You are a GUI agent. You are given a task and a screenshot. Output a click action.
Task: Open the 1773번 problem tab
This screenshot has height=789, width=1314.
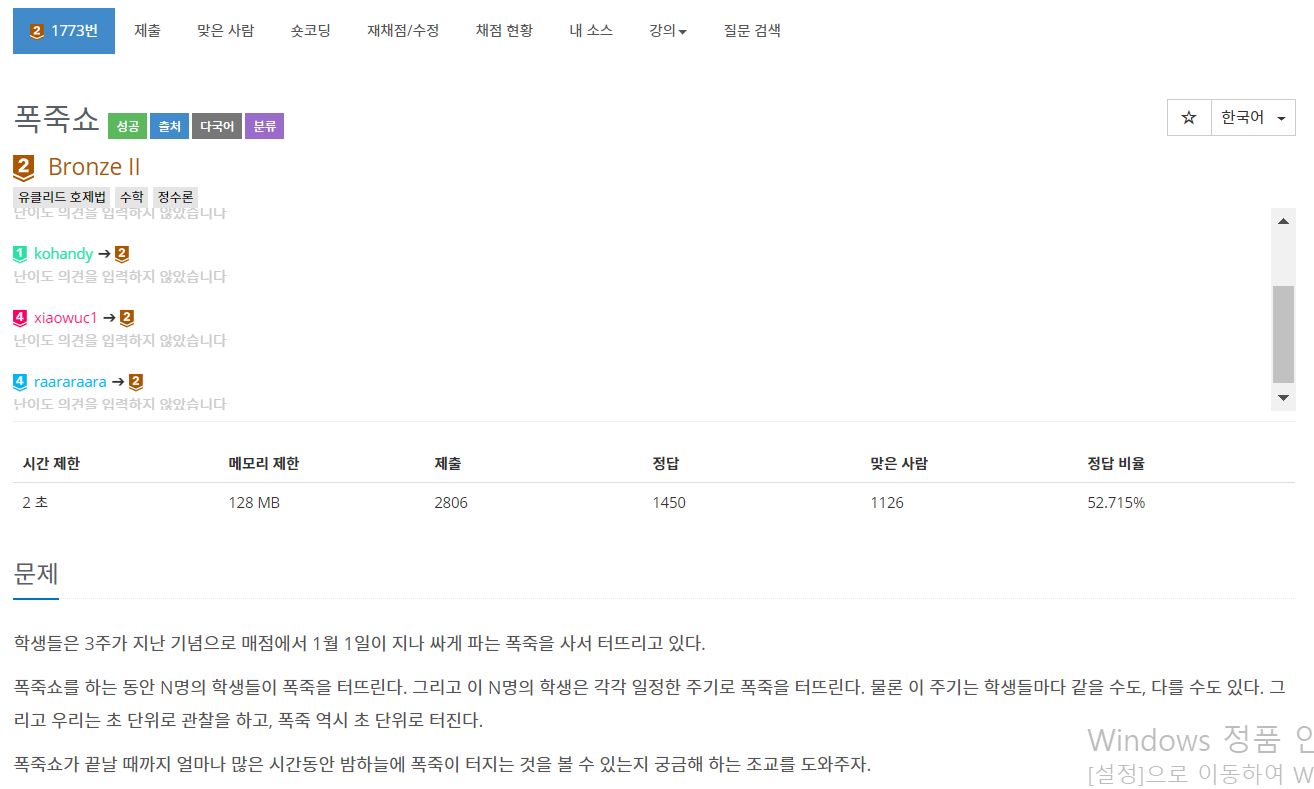click(x=64, y=31)
